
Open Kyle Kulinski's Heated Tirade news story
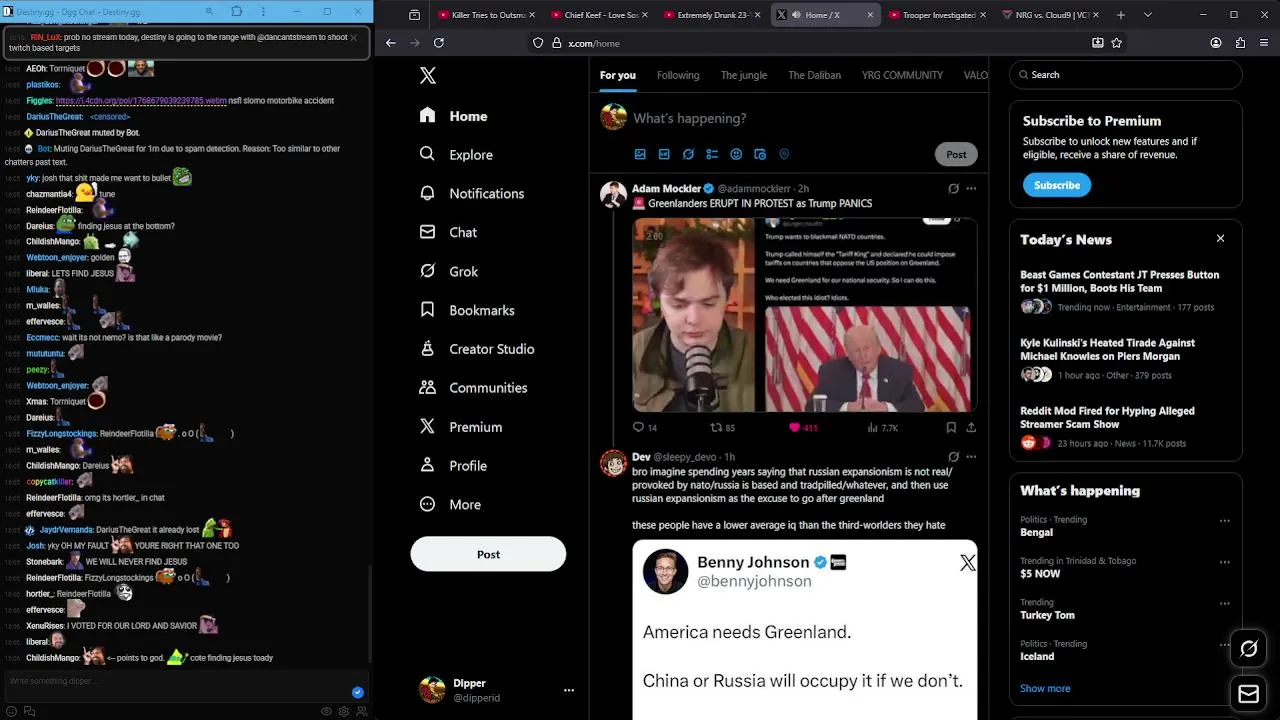tap(1107, 349)
